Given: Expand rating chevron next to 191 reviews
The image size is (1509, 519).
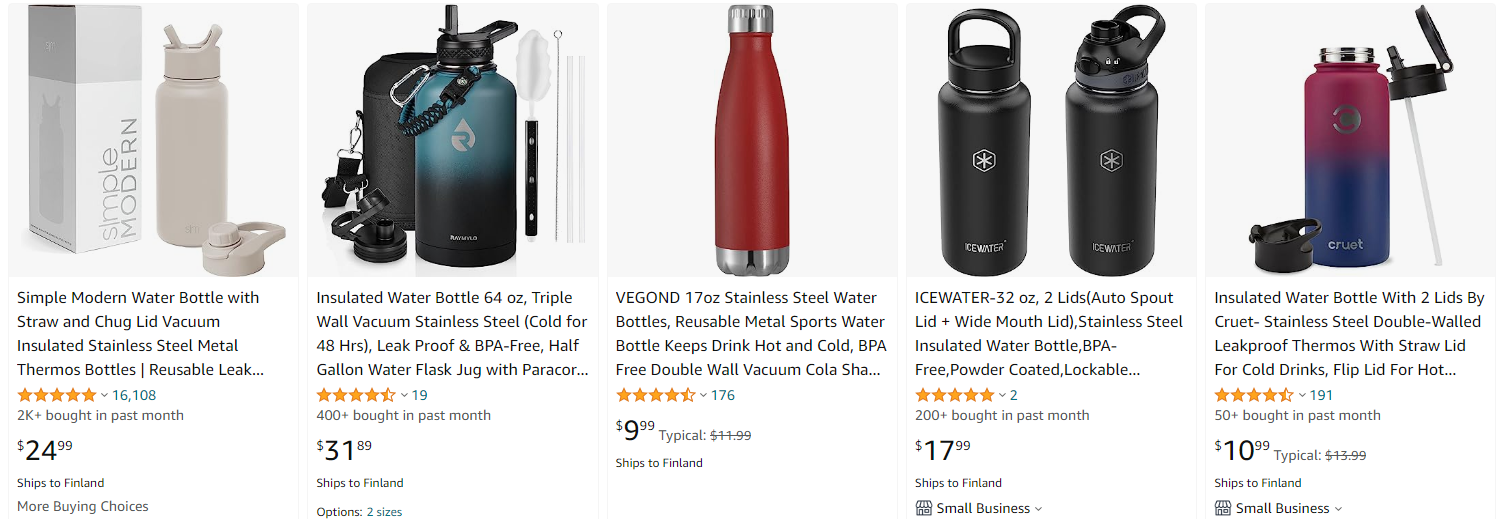Looking at the screenshot, I should [1302, 395].
